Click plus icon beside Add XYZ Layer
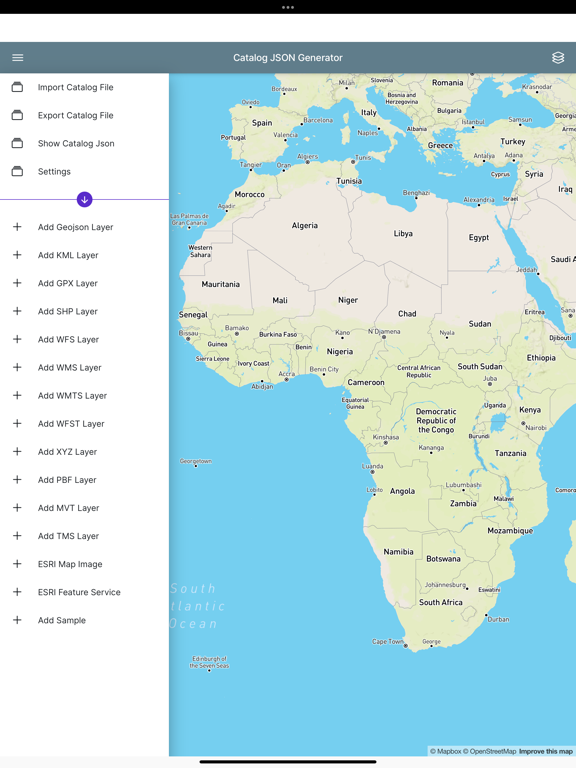The image size is (576, 768). [x=17, y=452]
